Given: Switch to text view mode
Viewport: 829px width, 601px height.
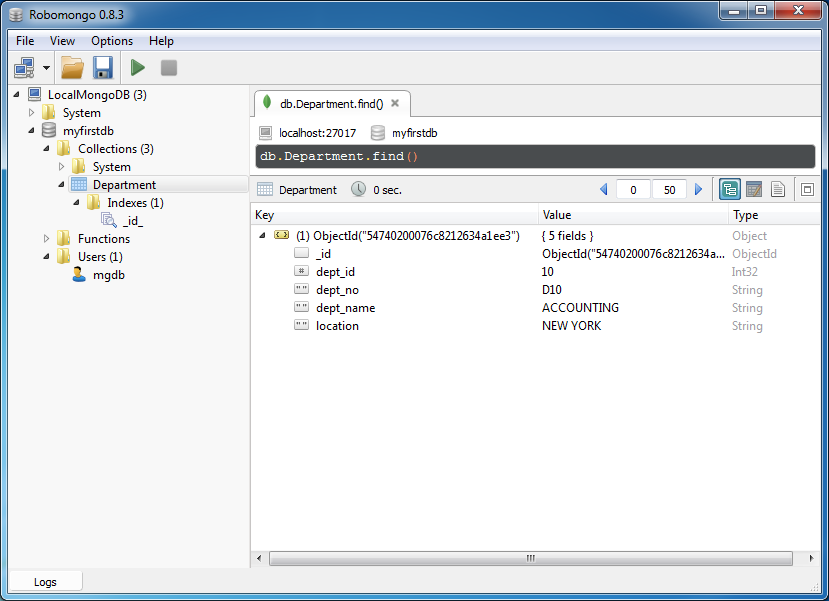Looking at the screenshot, I should tap(778, 189).
